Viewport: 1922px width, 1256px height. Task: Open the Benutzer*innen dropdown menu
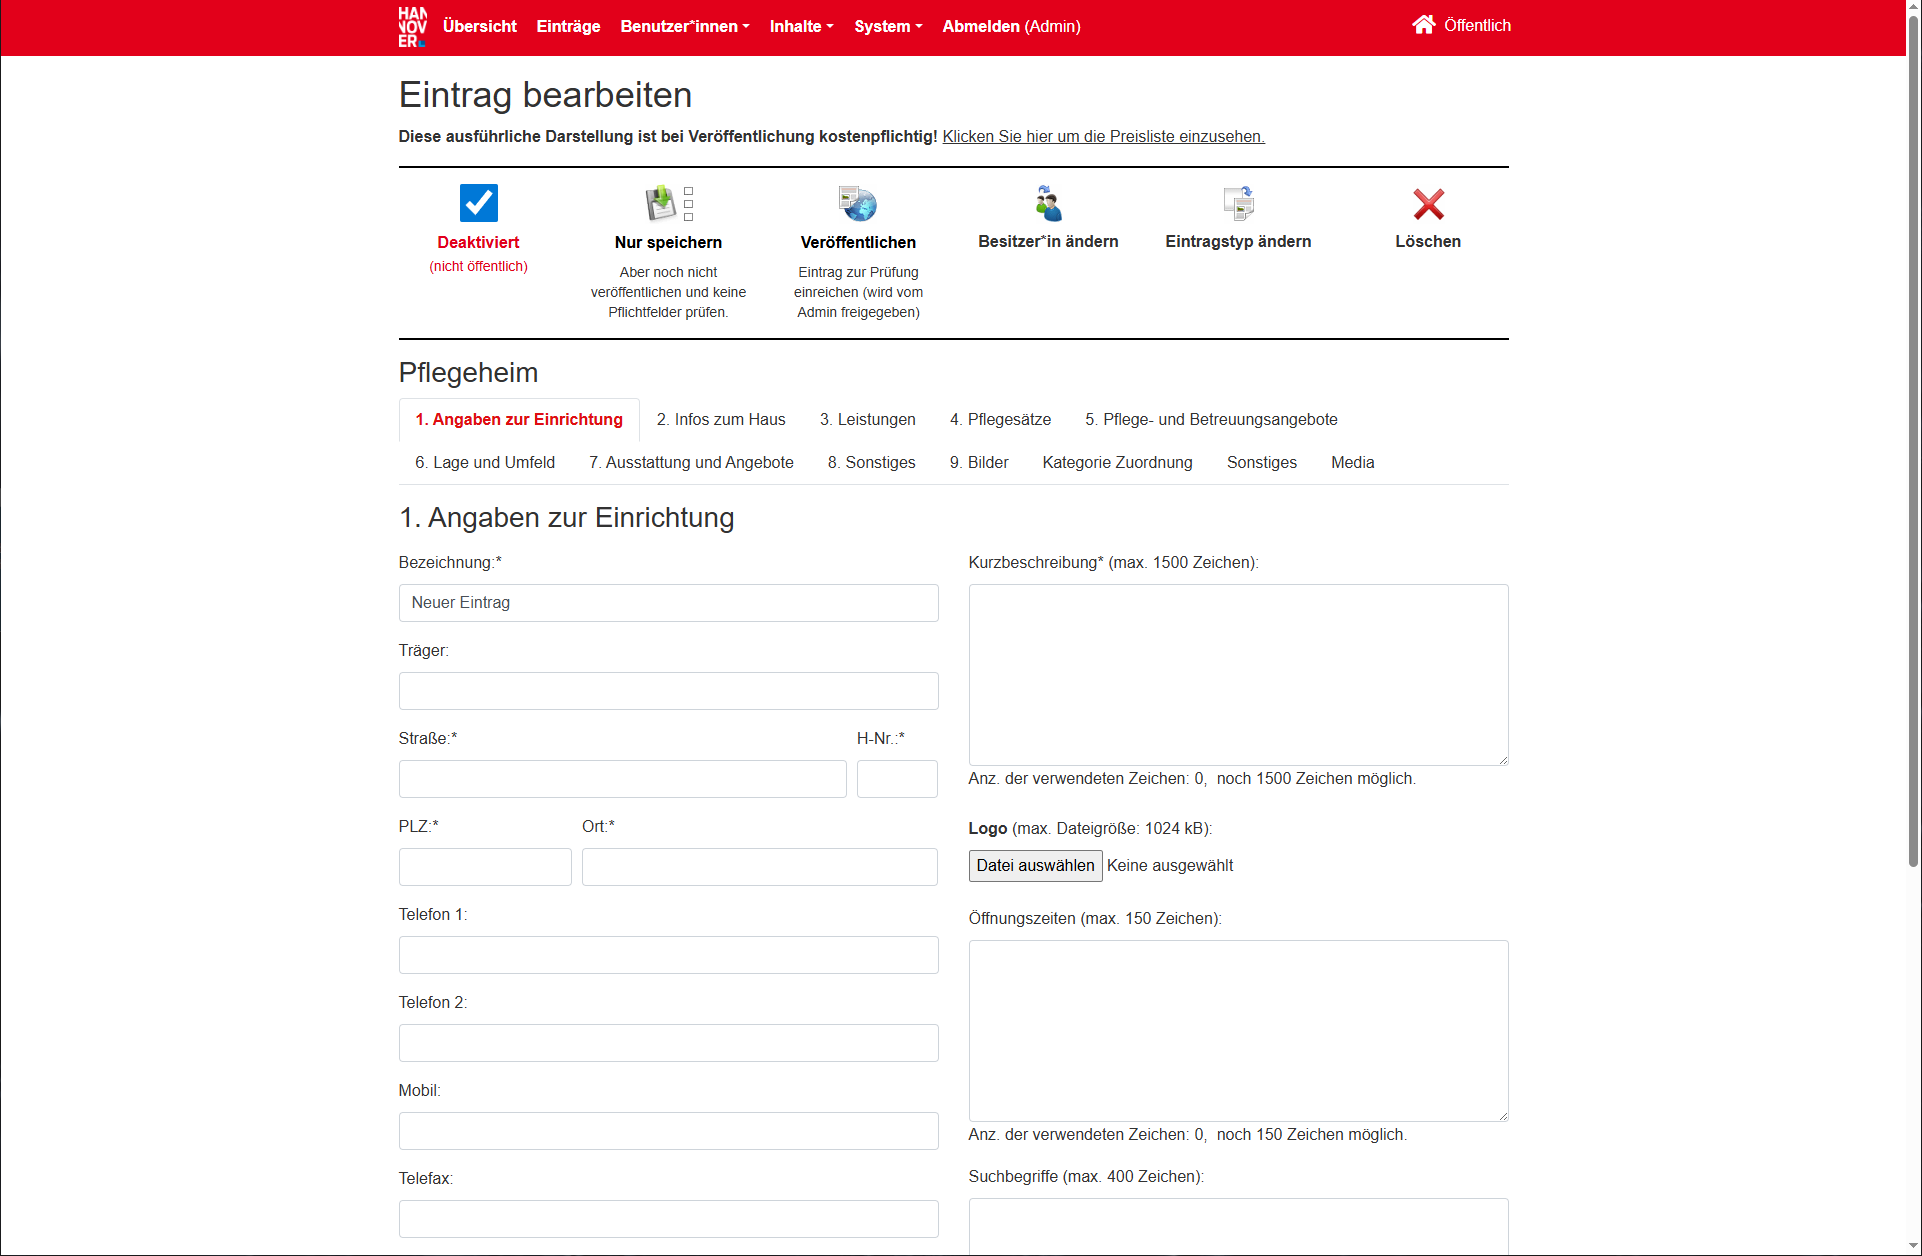(684, 27)
